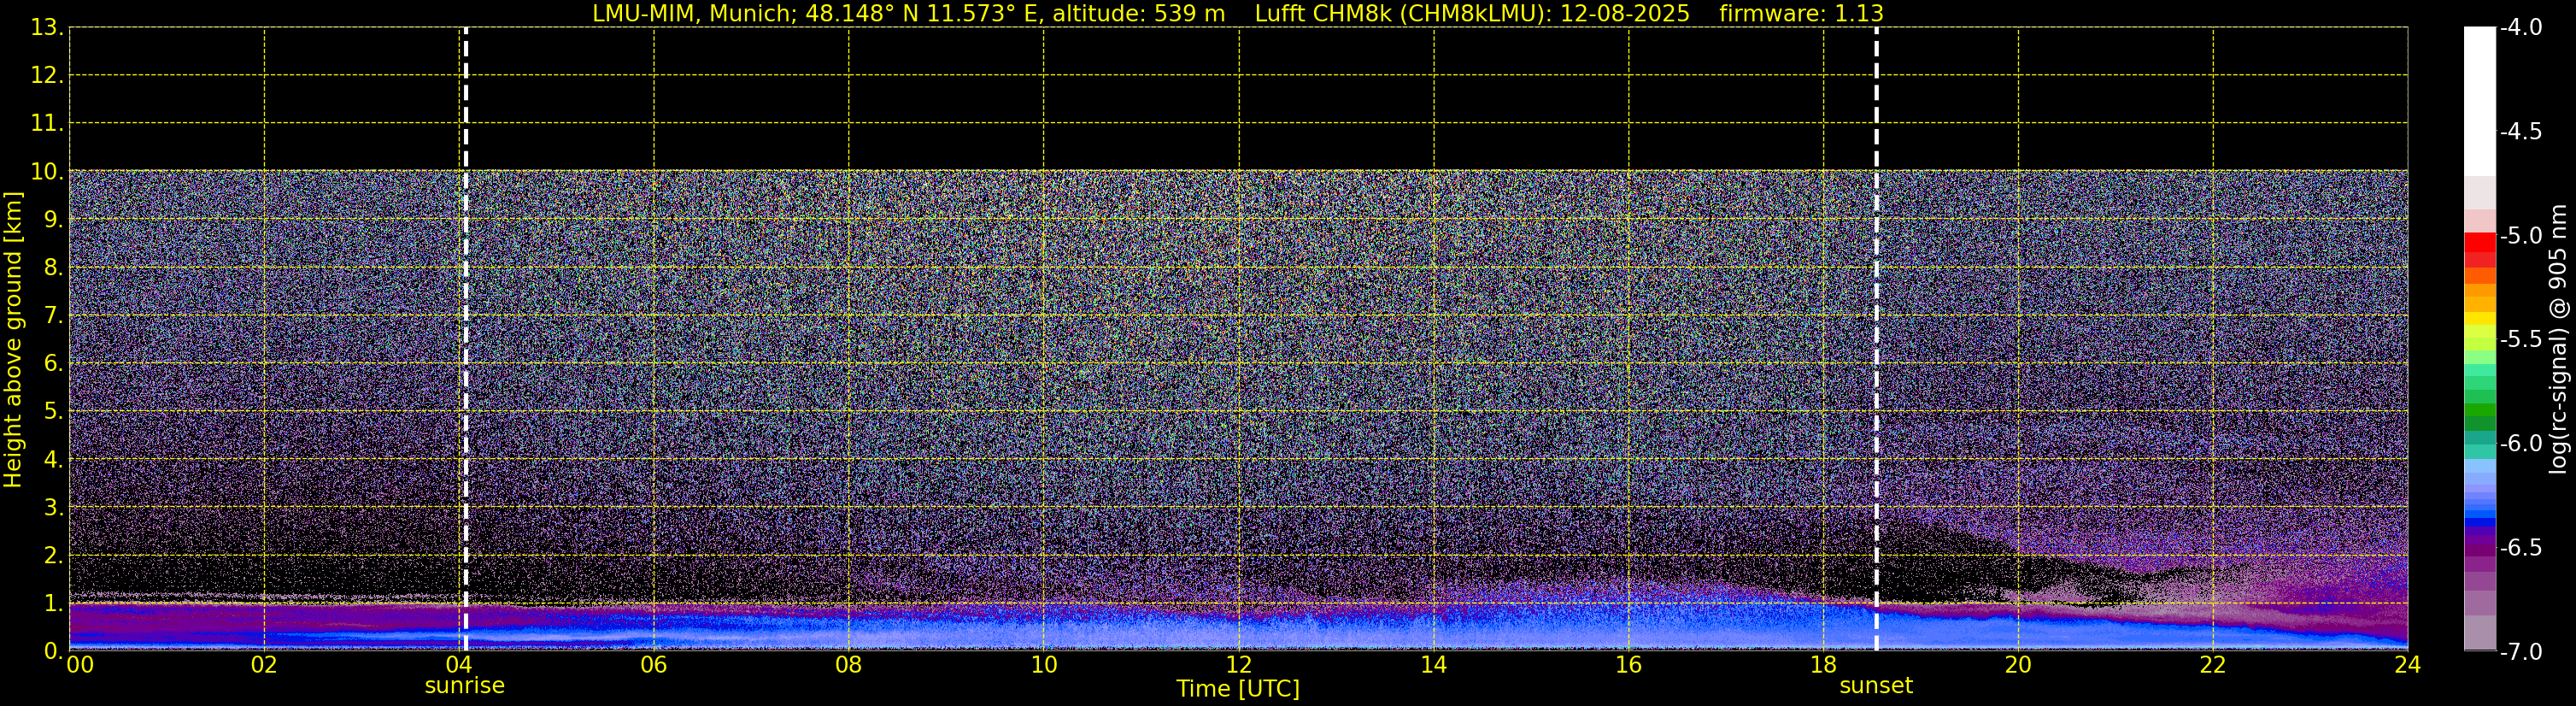Click the '04' time tick label
The height and width of the screenshot is (706, 2576).
point(459,665)
